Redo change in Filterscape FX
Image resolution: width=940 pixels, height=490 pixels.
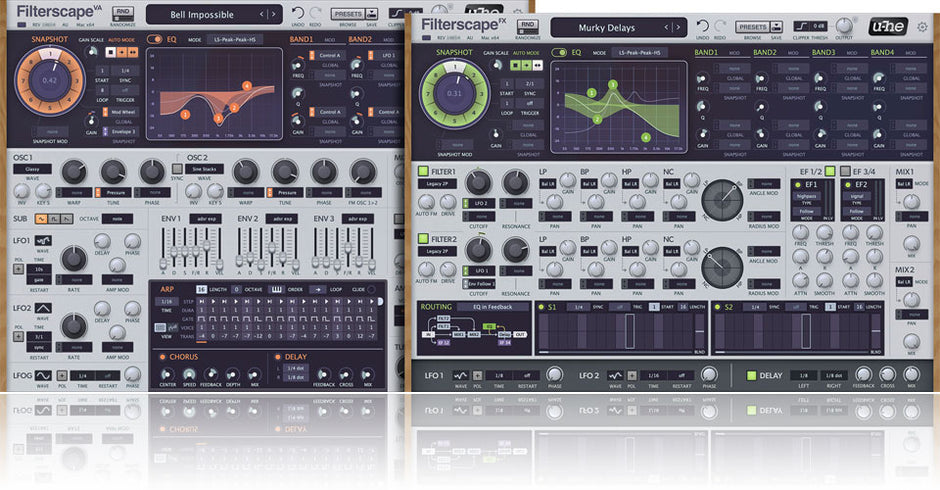pyautogui.click(x=720, y=26)
